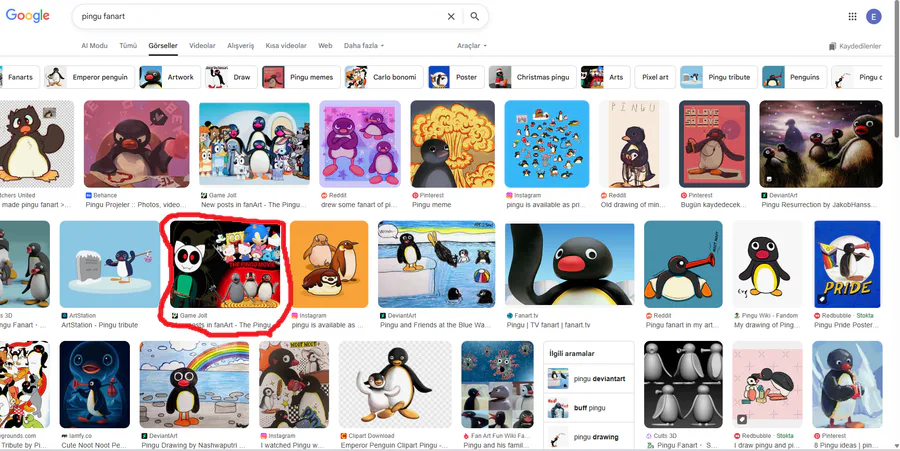The height and width of the screenshot is (451, 900).
Task: Open the Fanart.tv Pingu closeup image
Action: [569, 264]
